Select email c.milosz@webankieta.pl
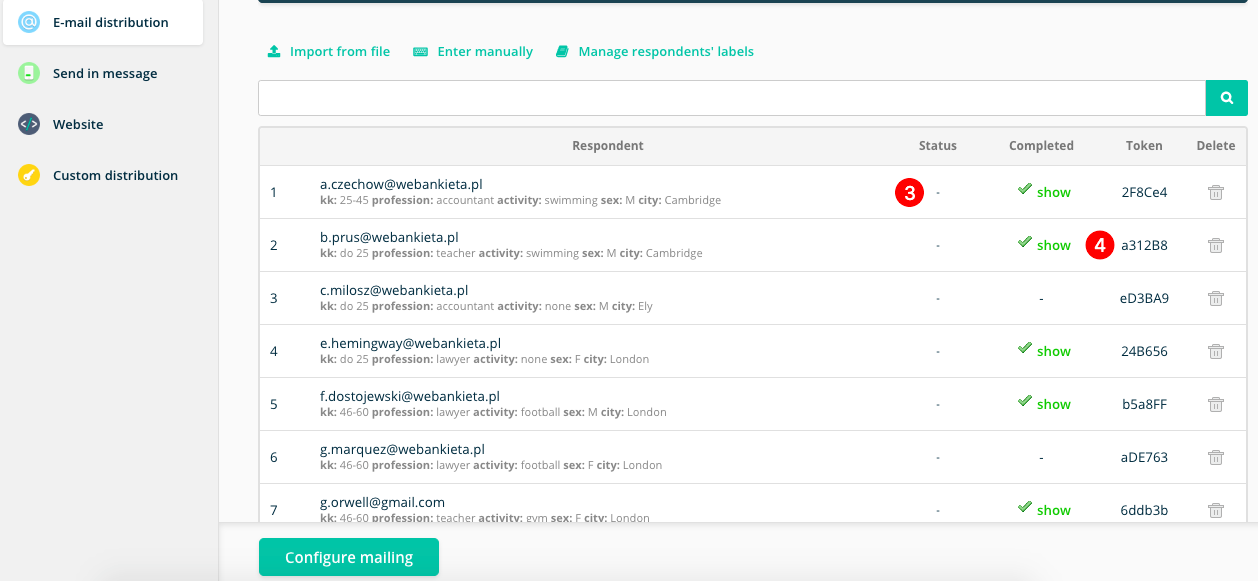The height and width of the screenshot is (581, 1258). pyautogui.click(x=394, y=290)
